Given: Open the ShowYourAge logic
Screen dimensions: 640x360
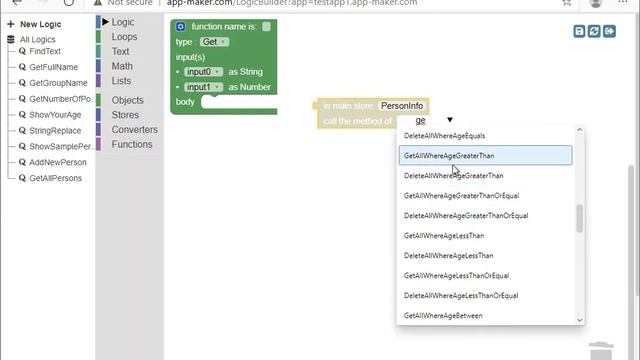Looking at the screenshot, I should click(x=55, y=115).
